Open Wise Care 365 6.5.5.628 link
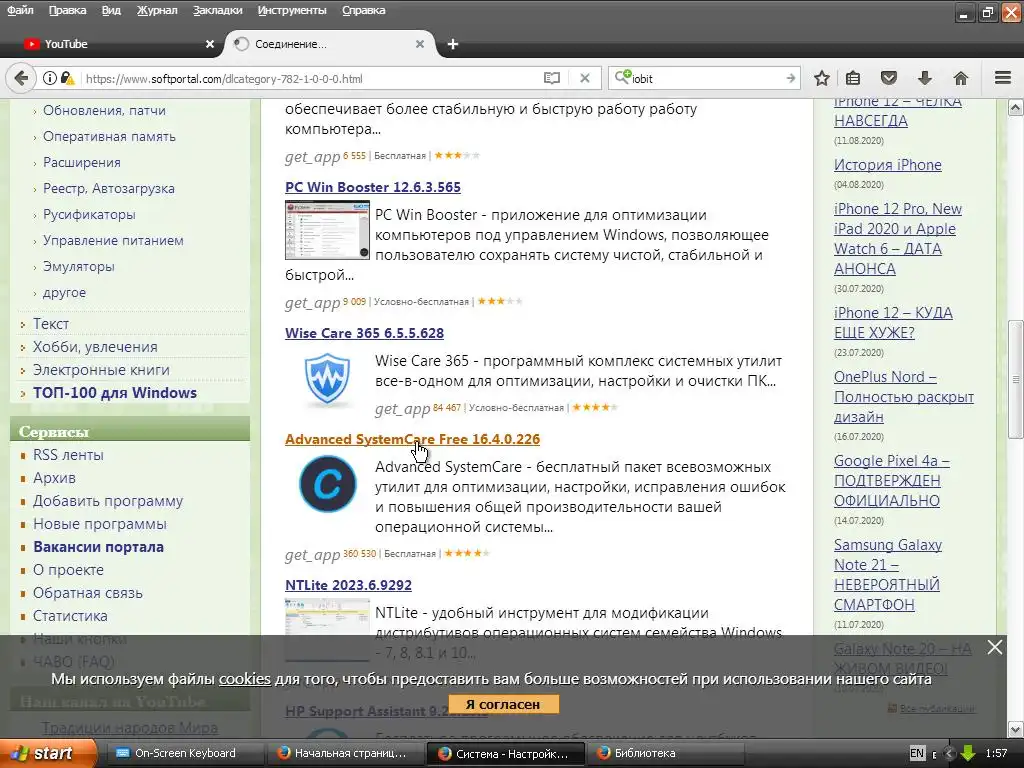1024x768 pixels. click(364, 333)
